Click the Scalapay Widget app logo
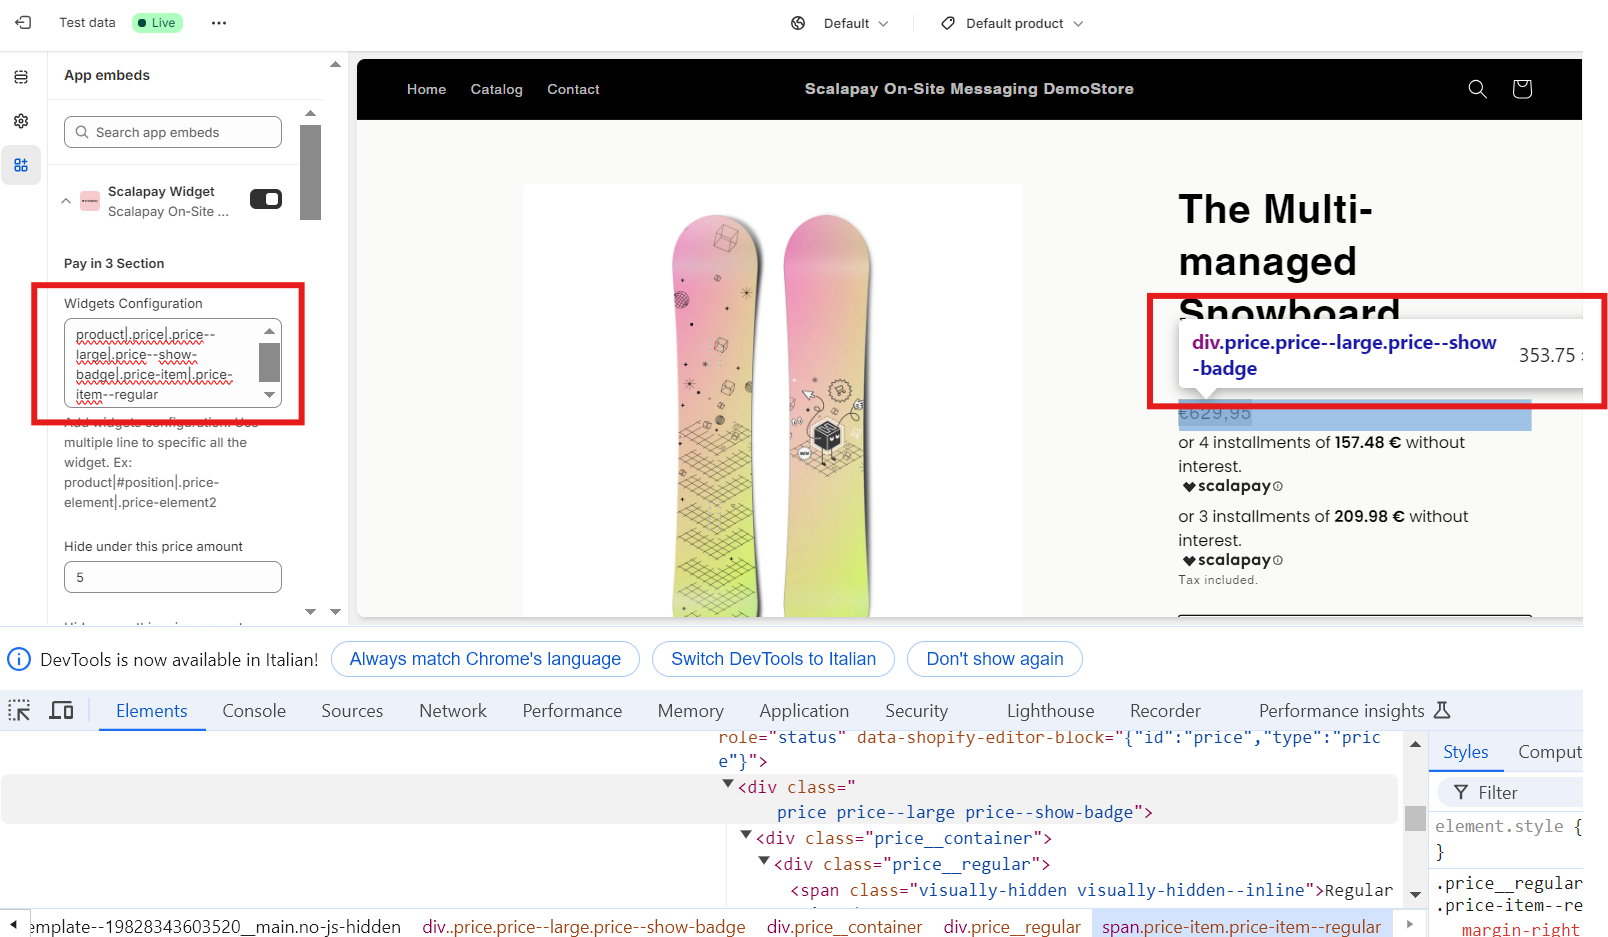 pos(90,201)
